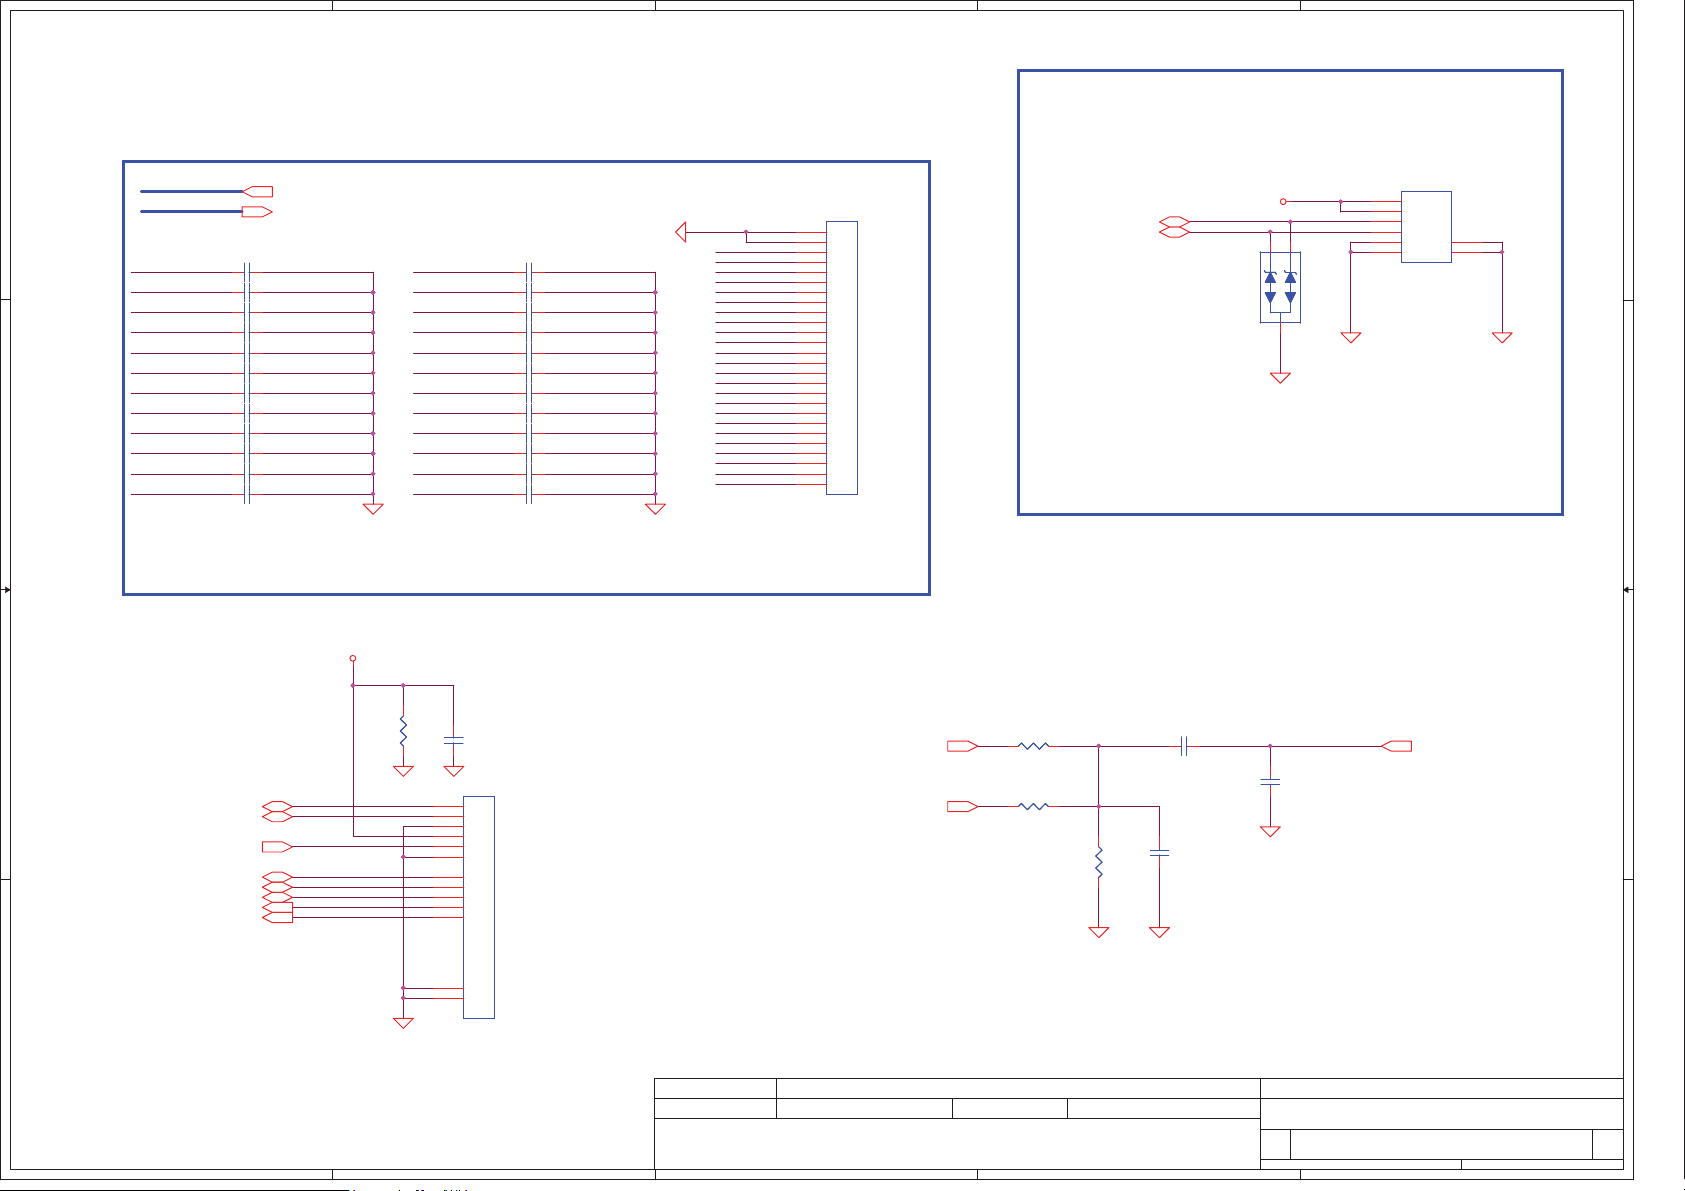
Task: Select the multi-pin connector beside the capacitor arrays
Action: point(842,358)
